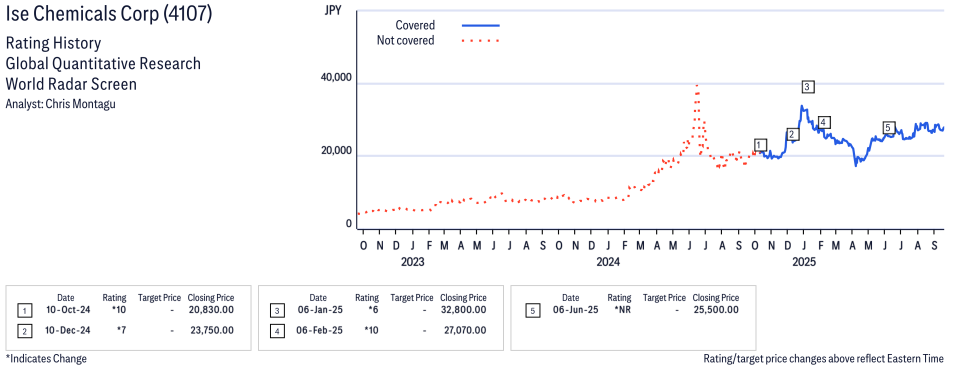Click Analyst: Chris Montagu line
Screen dimensions: 955x365
click(60, 104)
